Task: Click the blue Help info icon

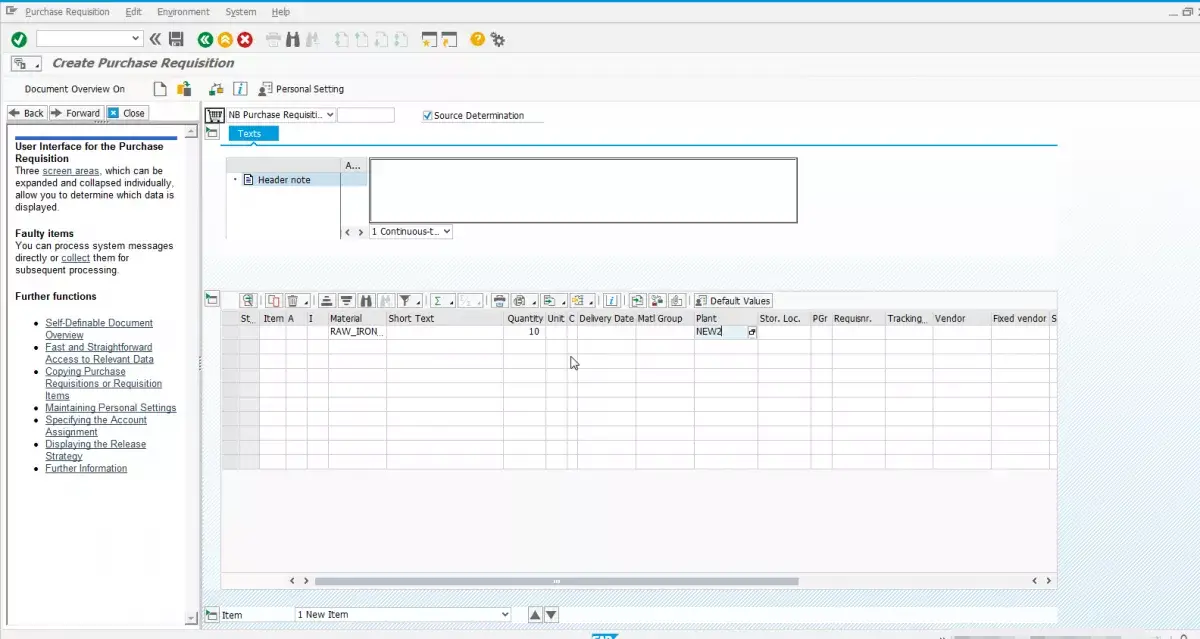Action: (240, 89)
